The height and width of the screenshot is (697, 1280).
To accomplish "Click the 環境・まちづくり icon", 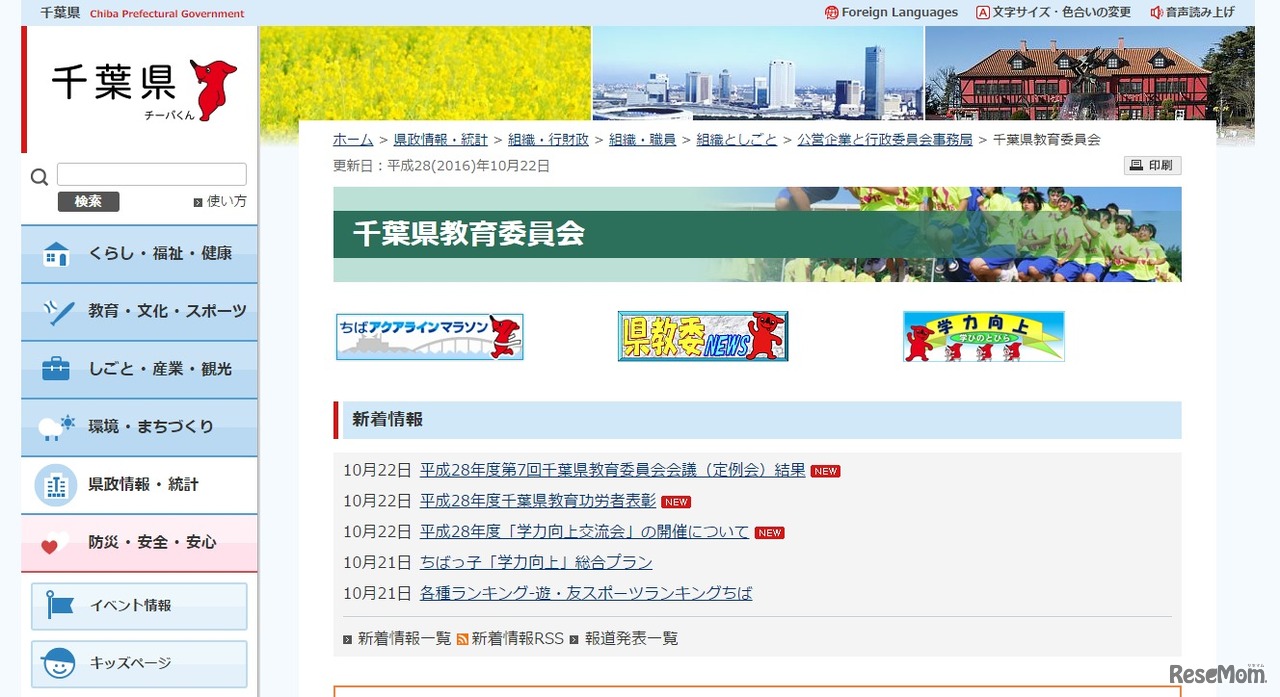I will click(56, 427).
